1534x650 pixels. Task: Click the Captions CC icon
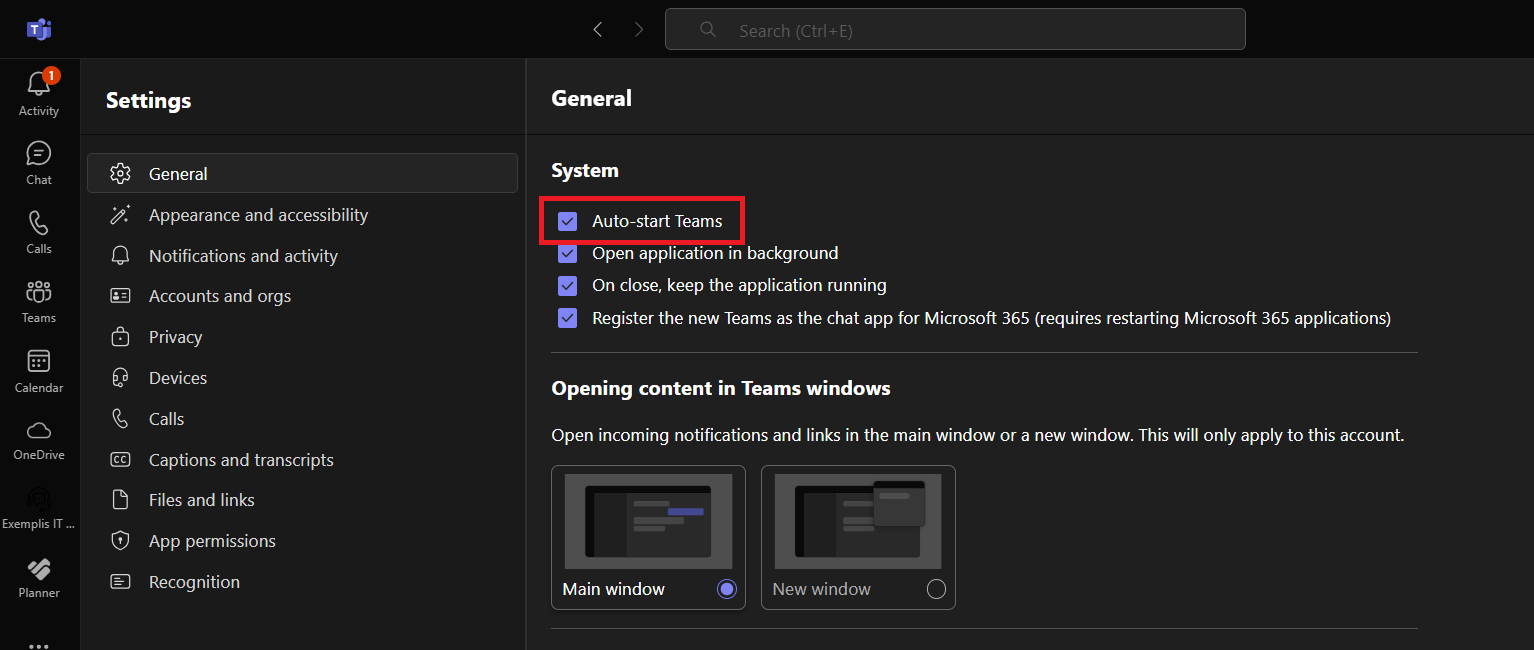pyautogui.click(x=121, y=460)
